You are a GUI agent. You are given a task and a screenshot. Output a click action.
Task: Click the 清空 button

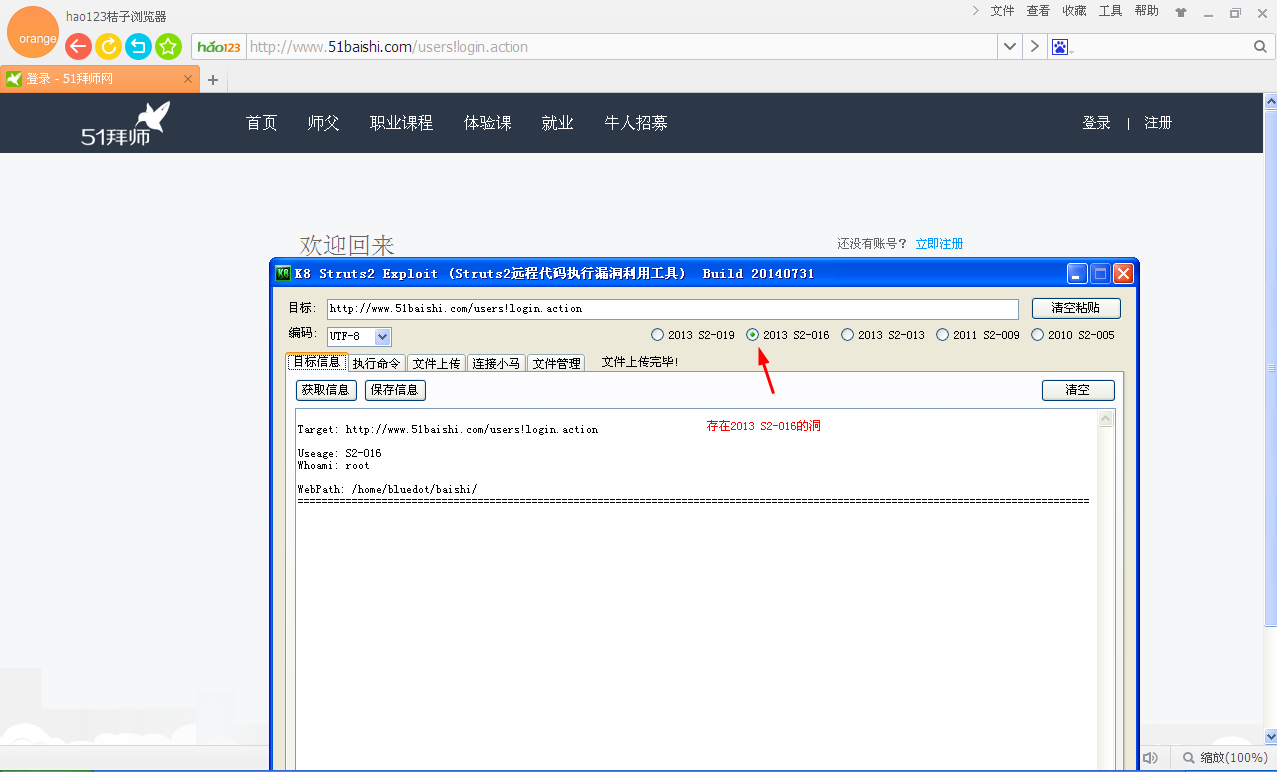(1078, 390)
